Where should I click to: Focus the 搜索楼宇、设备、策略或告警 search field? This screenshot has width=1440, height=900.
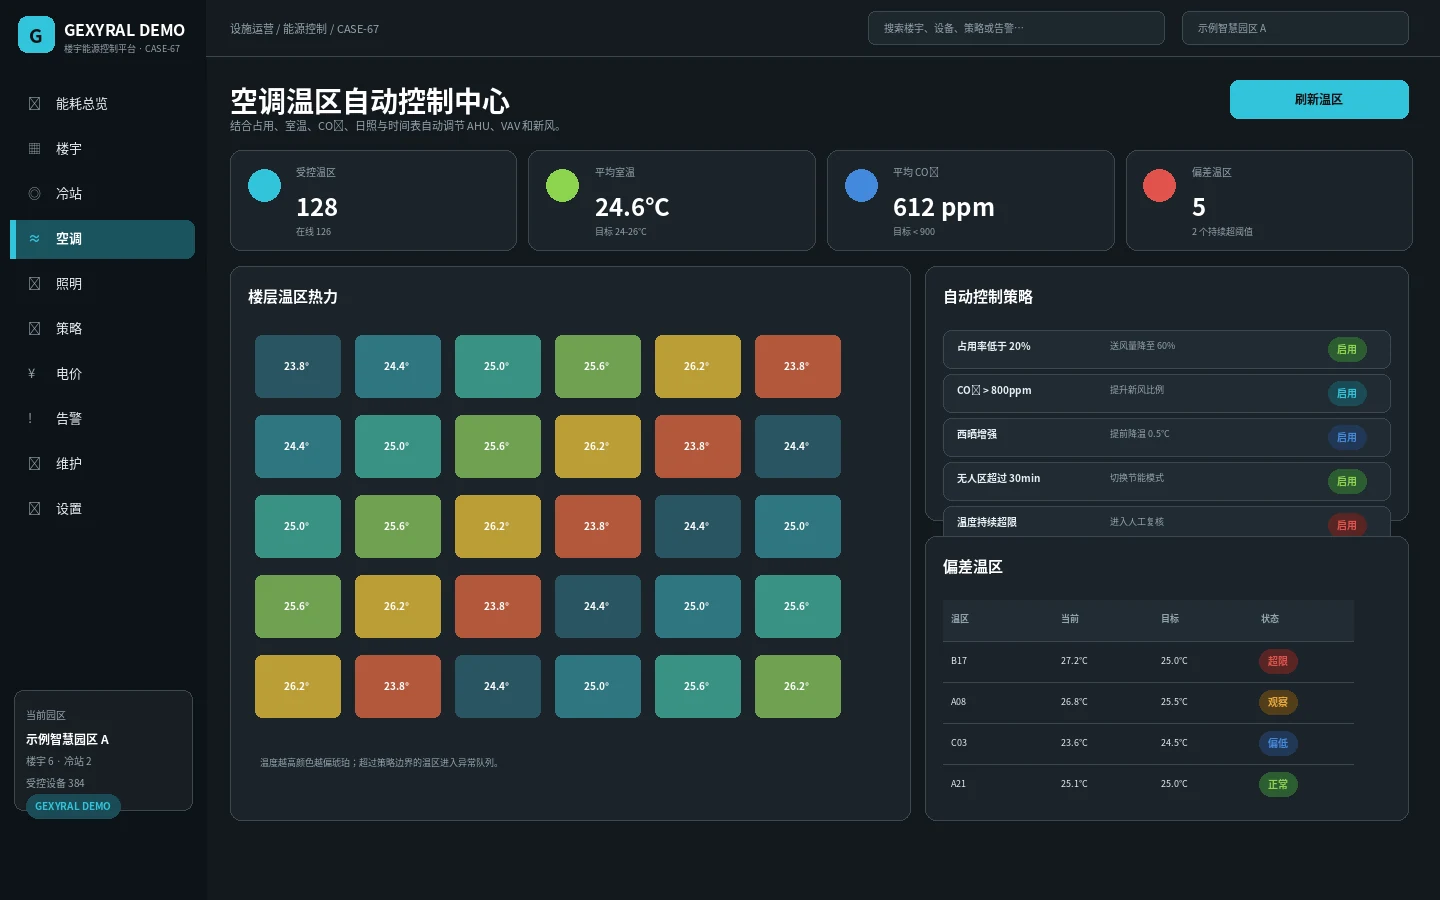[x=1016, y=28]
